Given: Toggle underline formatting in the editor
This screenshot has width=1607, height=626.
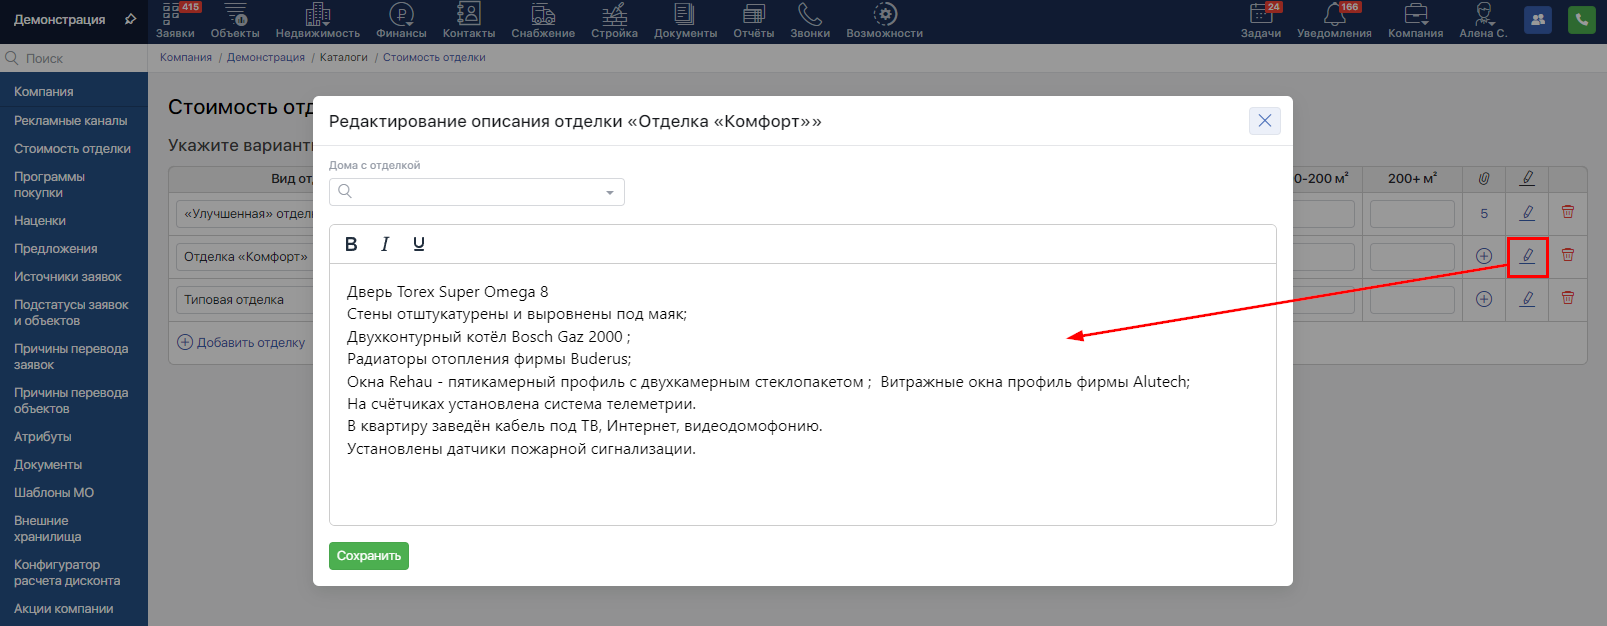Looking at the screenshot, I should pos(419,244).
